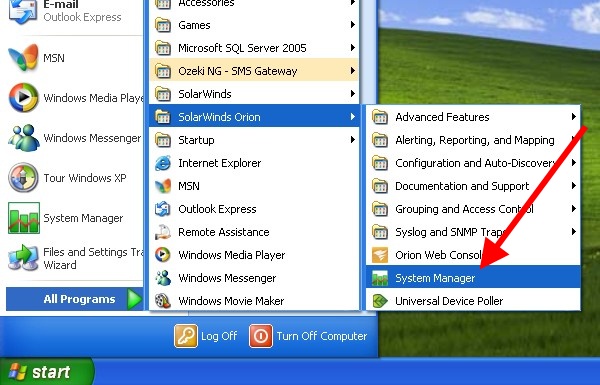This screenshot has height=385, width=600.
Task: Select the Documentation and Support entry
Action: (473, 186)
